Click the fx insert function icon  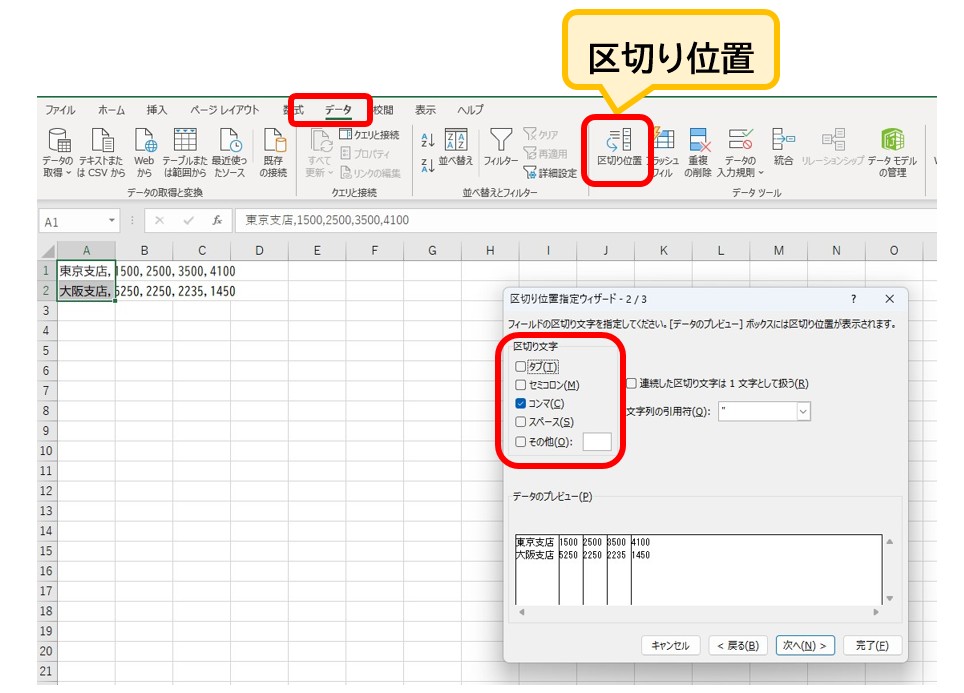[217, 220]
